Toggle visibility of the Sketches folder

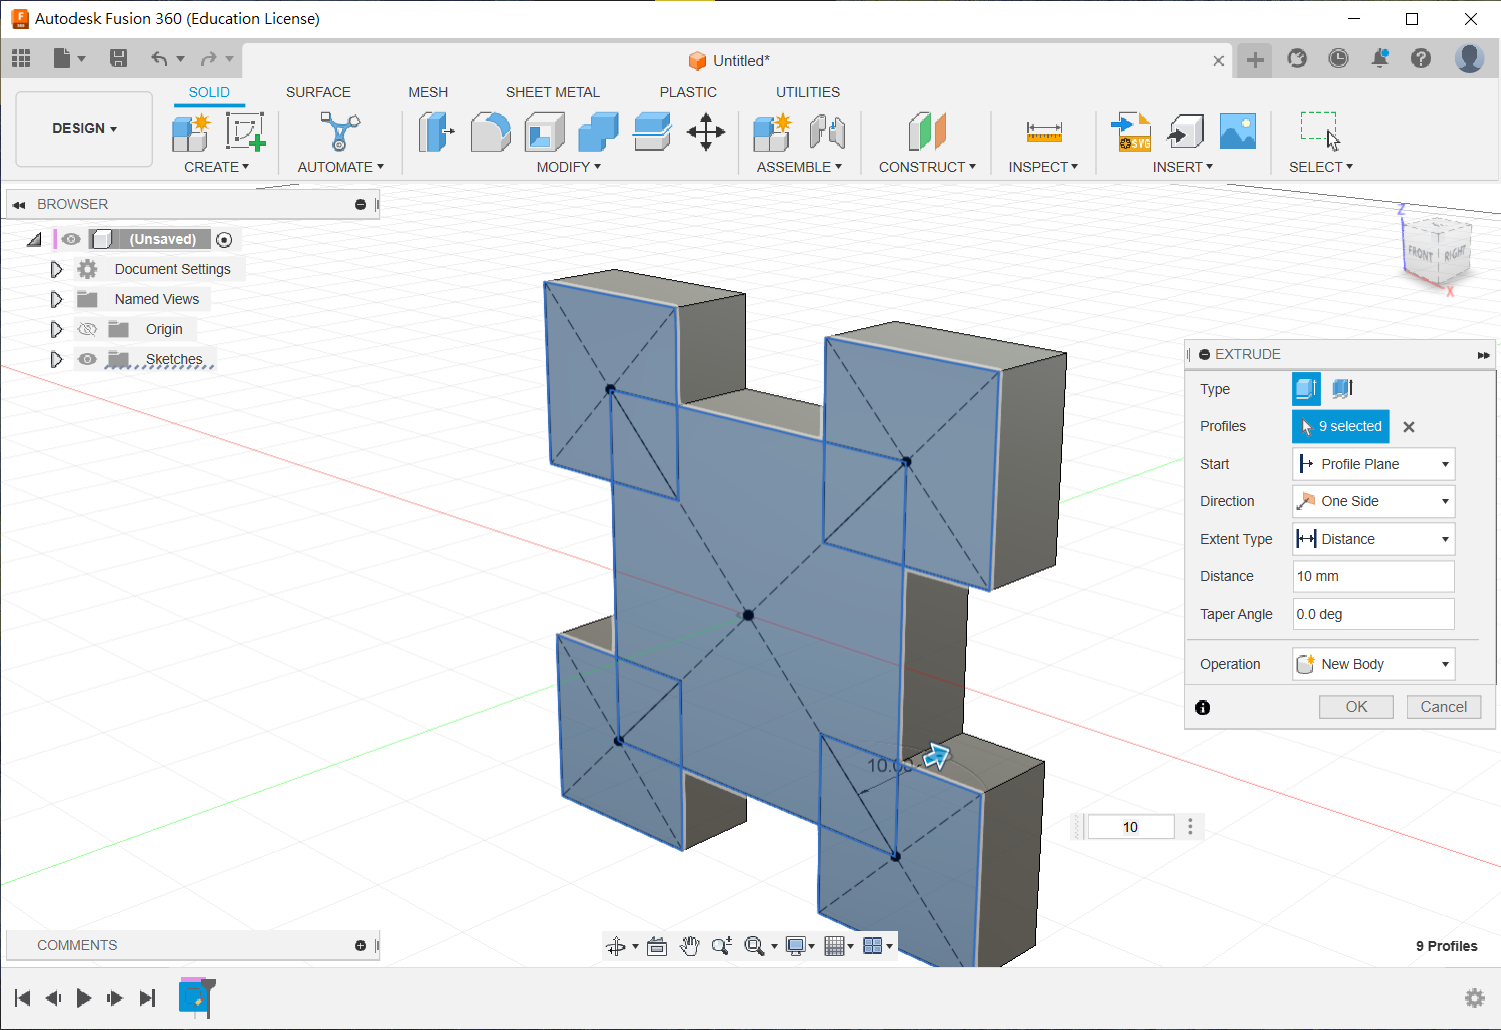pyautogui.click(x=88, y=359)
